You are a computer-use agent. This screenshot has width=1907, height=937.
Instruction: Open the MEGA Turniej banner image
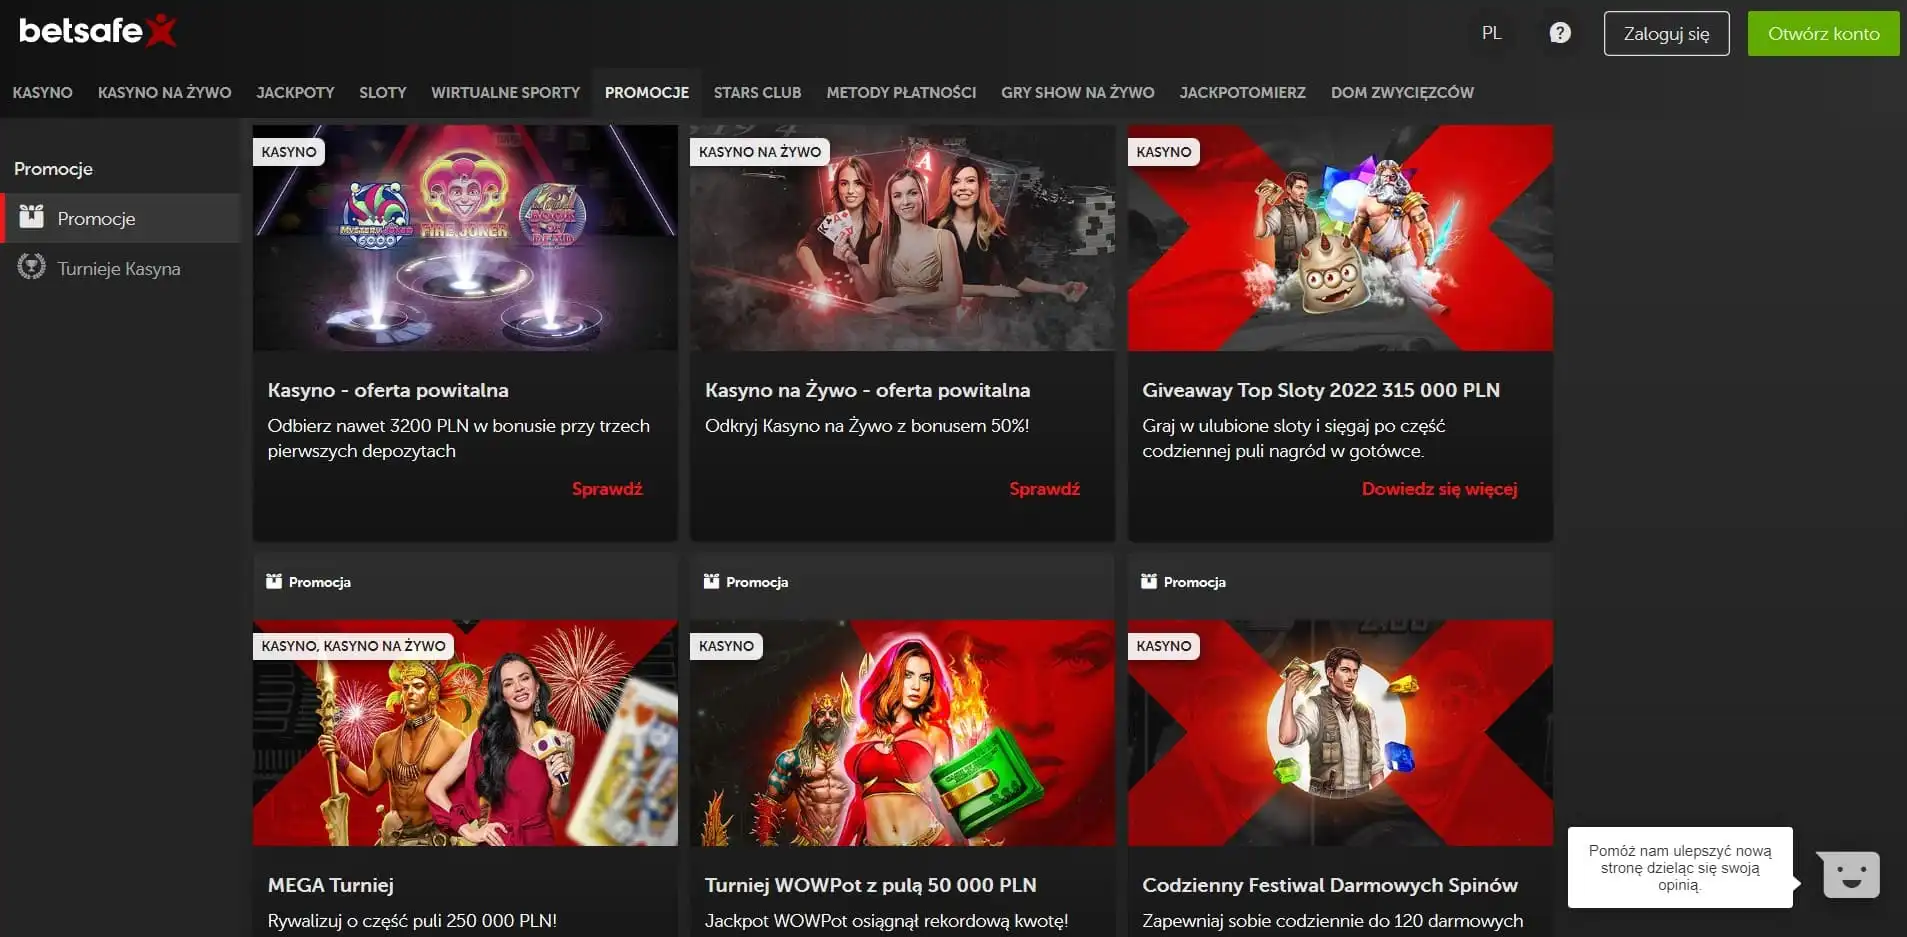465,733
